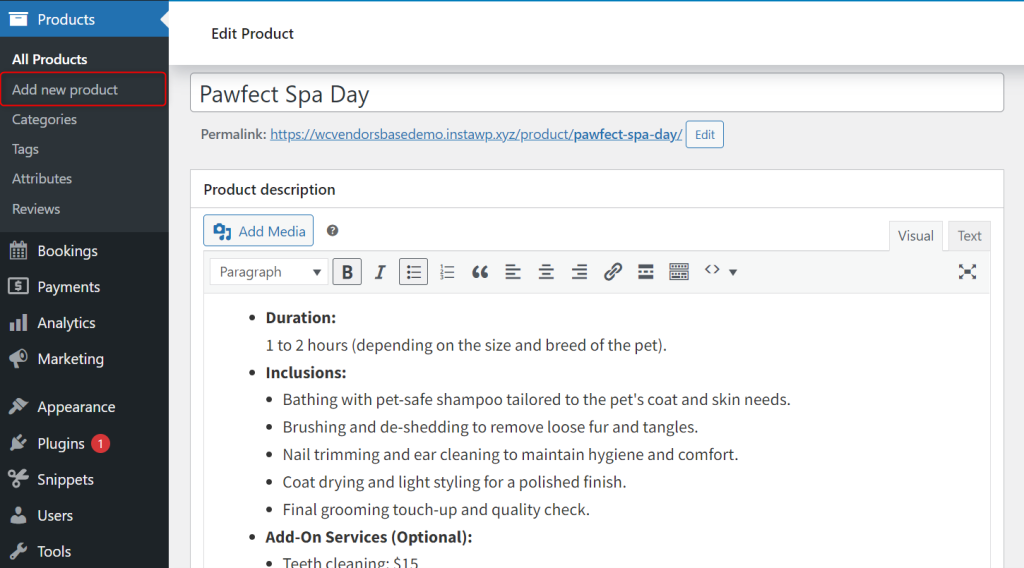The image size is (1024, 568).
Task: Open Analytics menu label
Action: [x=66, y=323]
